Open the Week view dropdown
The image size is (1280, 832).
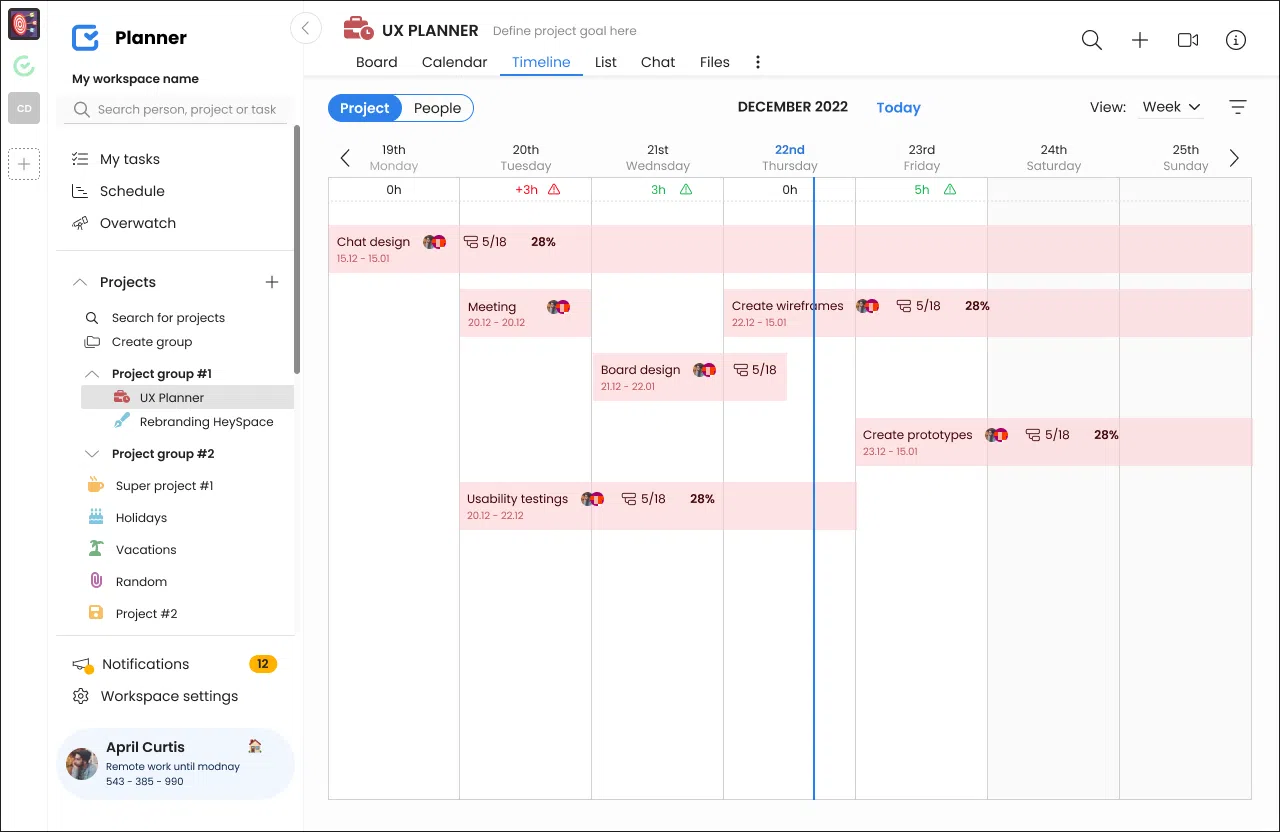tap(1170, 107)
